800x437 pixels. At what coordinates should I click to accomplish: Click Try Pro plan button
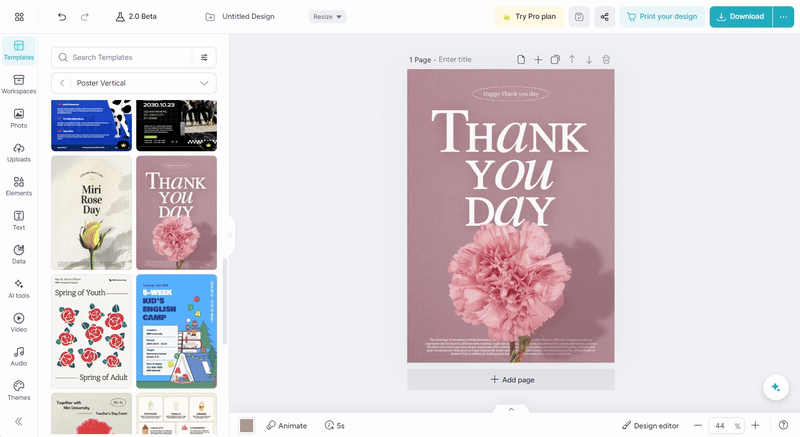(529, 17)
